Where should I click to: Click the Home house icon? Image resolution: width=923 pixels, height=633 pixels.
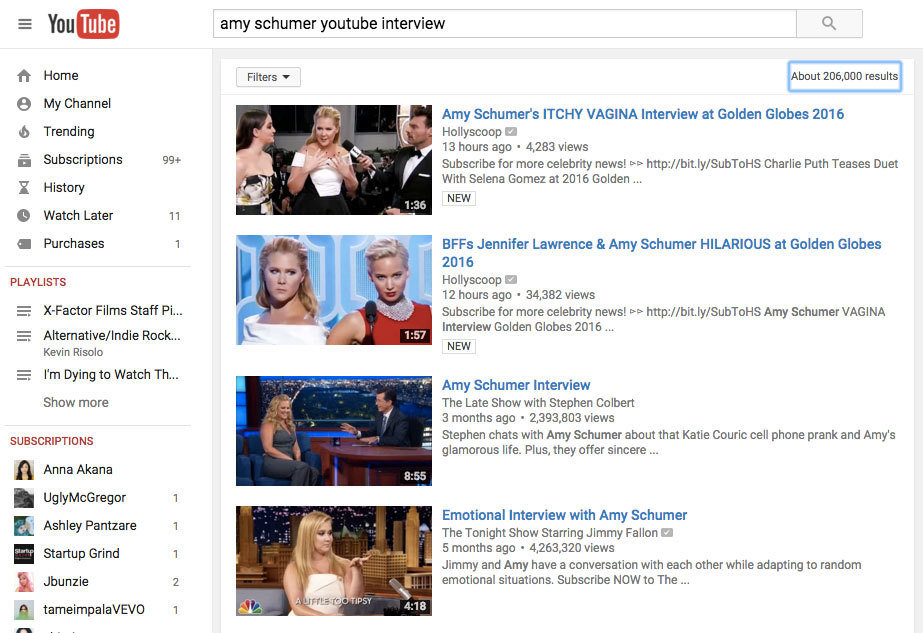click(24, 76)
